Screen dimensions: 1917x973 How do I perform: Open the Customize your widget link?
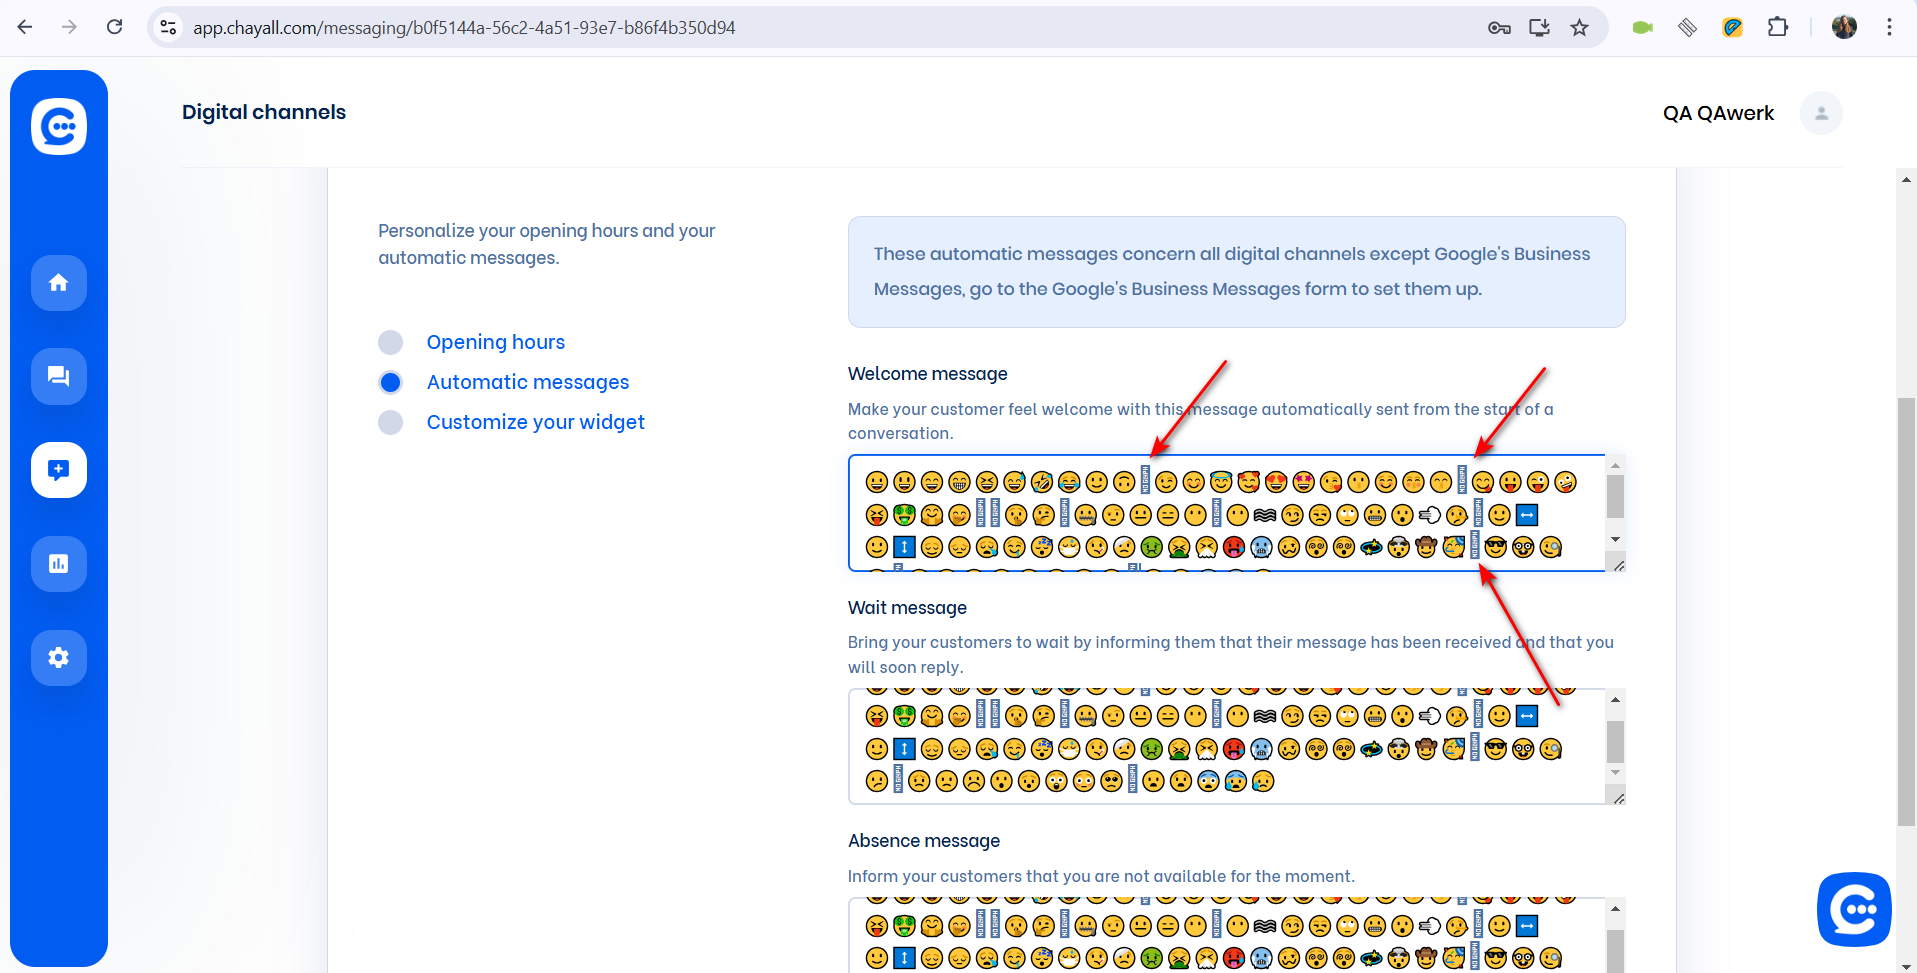[536, 422]
